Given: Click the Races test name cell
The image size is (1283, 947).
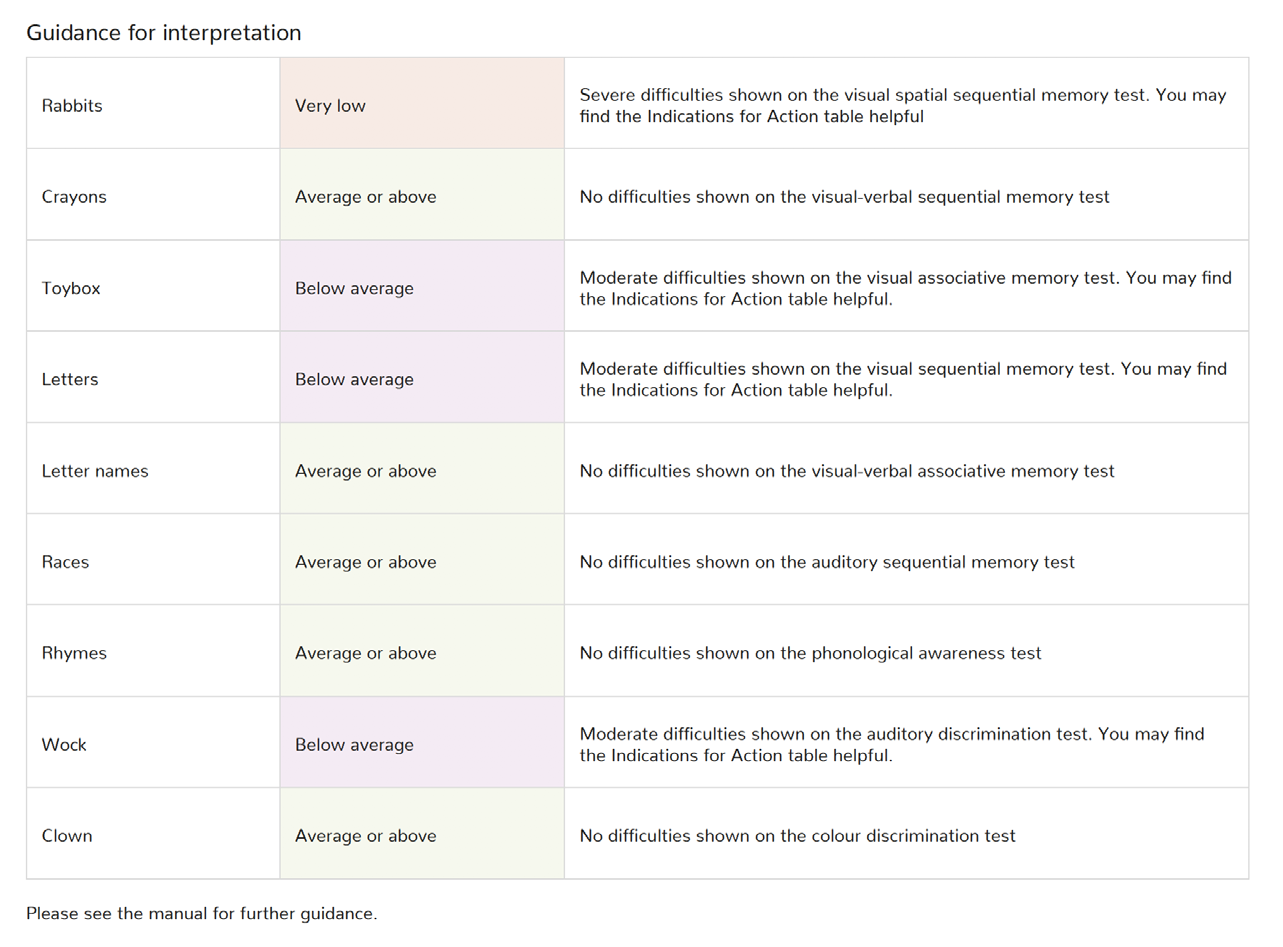Looking at the screenshot, I should (x=153, y=560).
